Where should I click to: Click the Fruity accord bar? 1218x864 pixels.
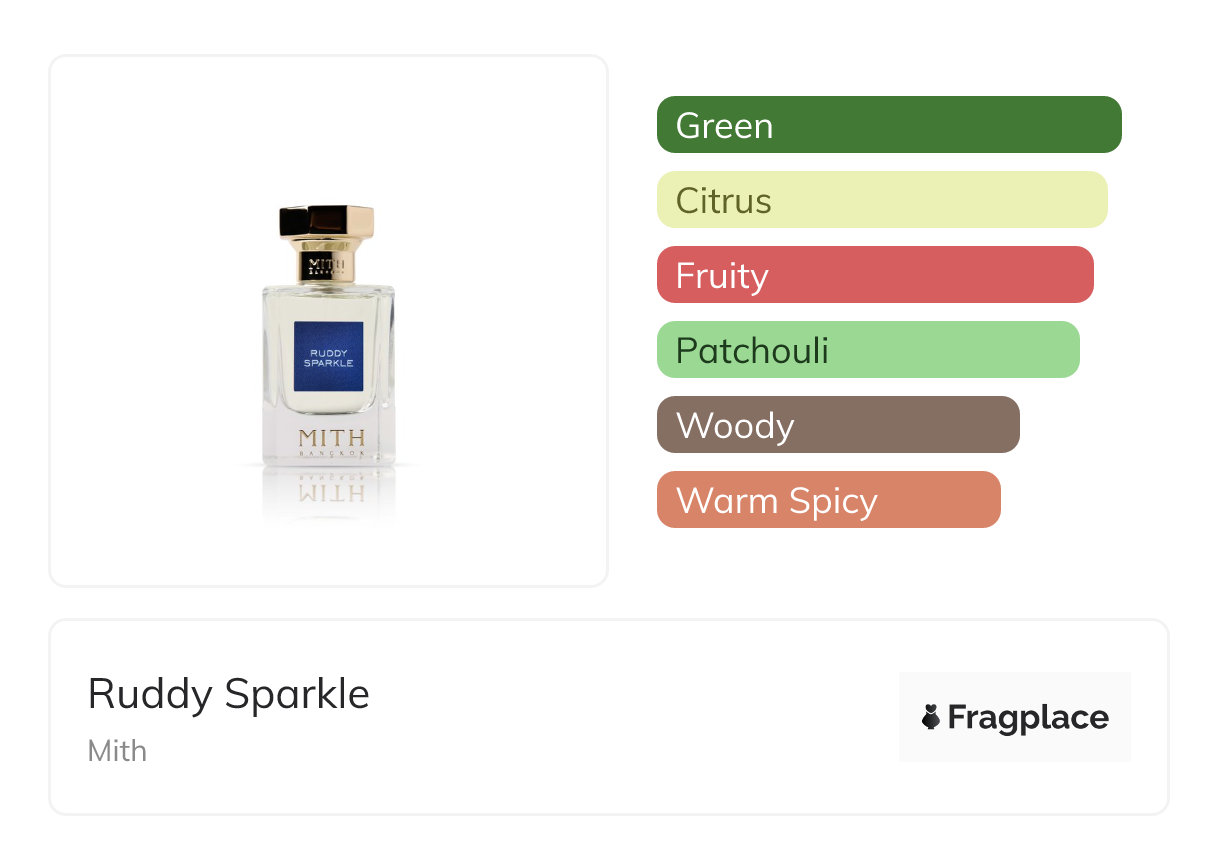click(874, 275)
